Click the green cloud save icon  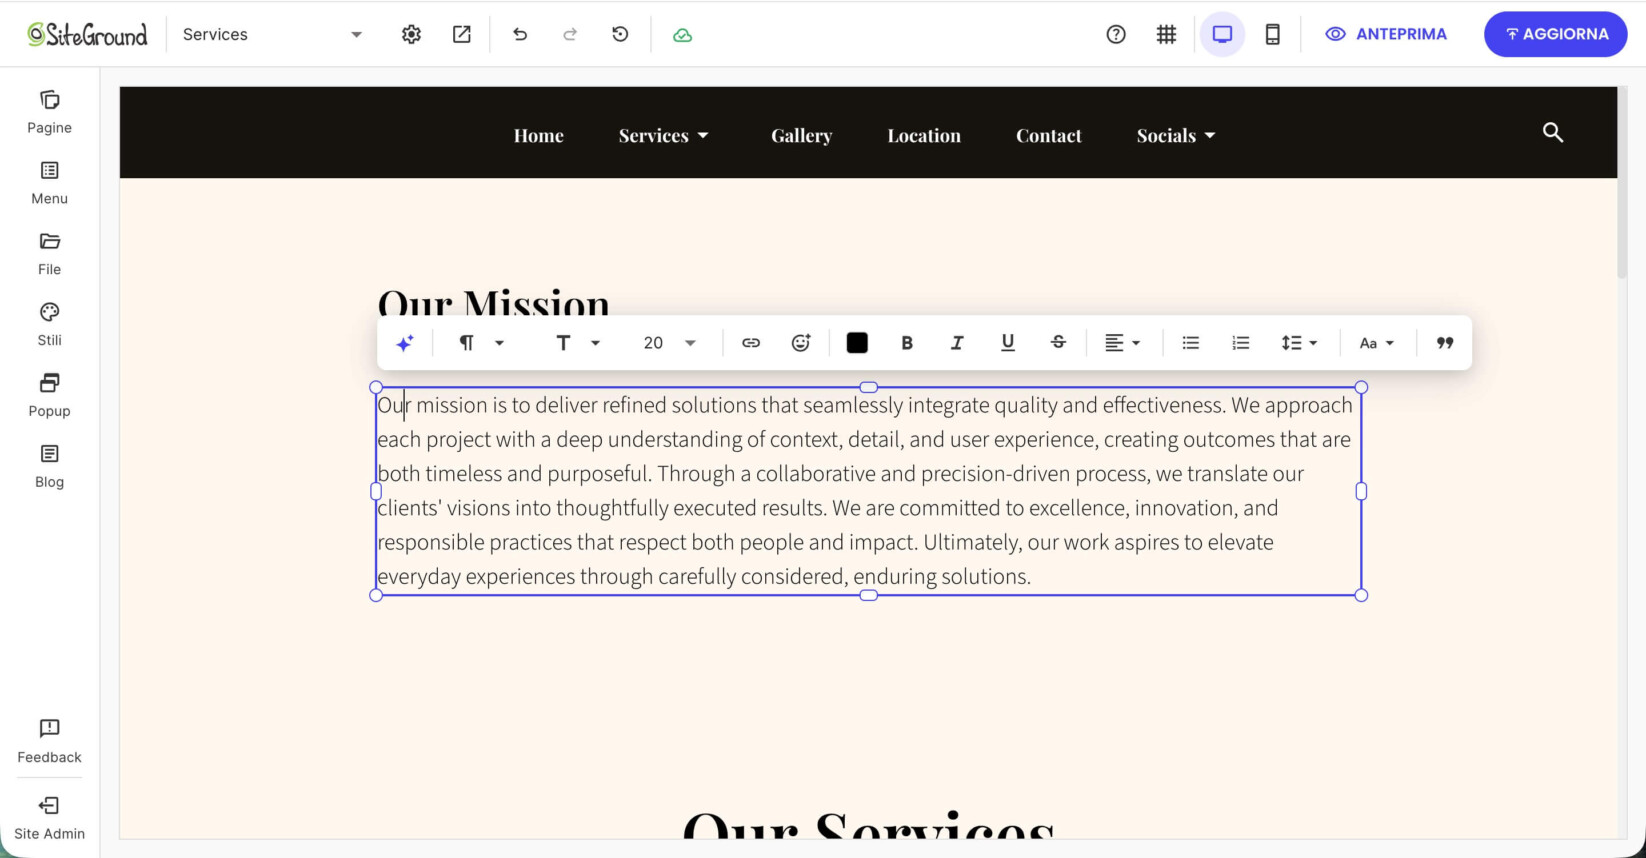tap(682, 35)
